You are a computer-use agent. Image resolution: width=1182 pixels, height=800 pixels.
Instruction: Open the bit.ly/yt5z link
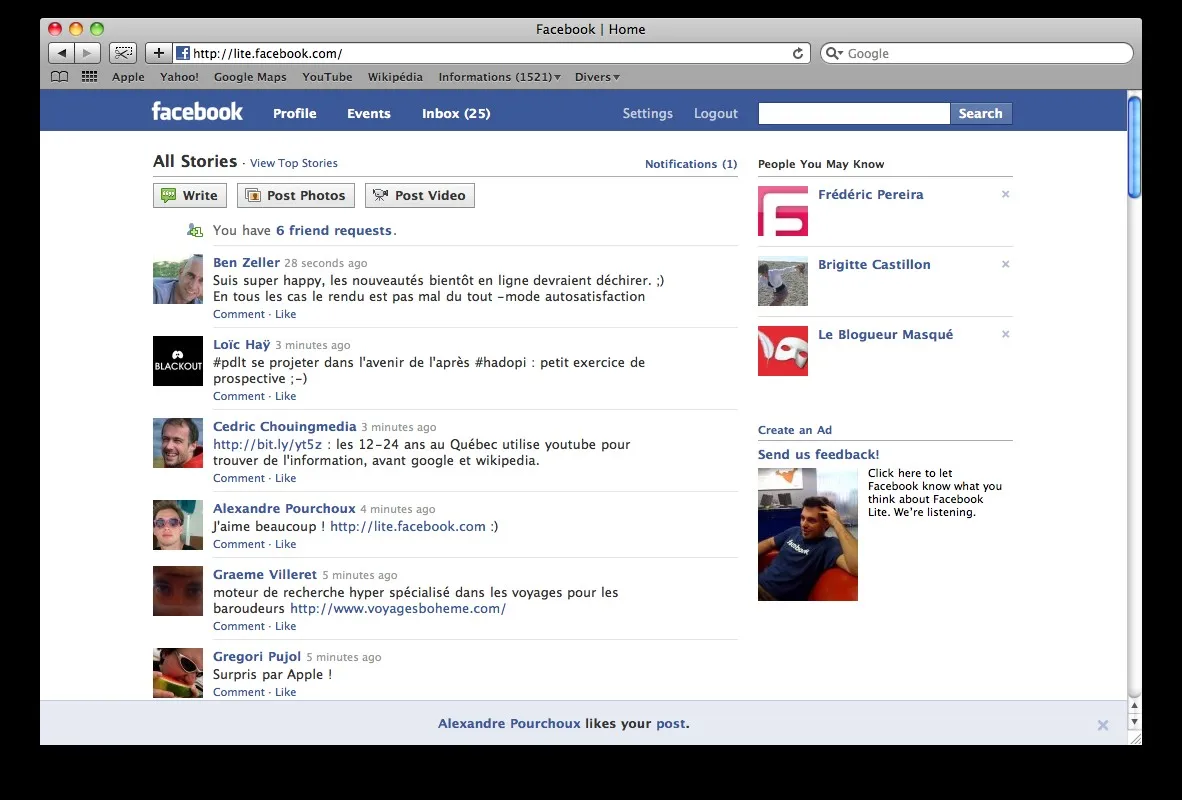268,444
